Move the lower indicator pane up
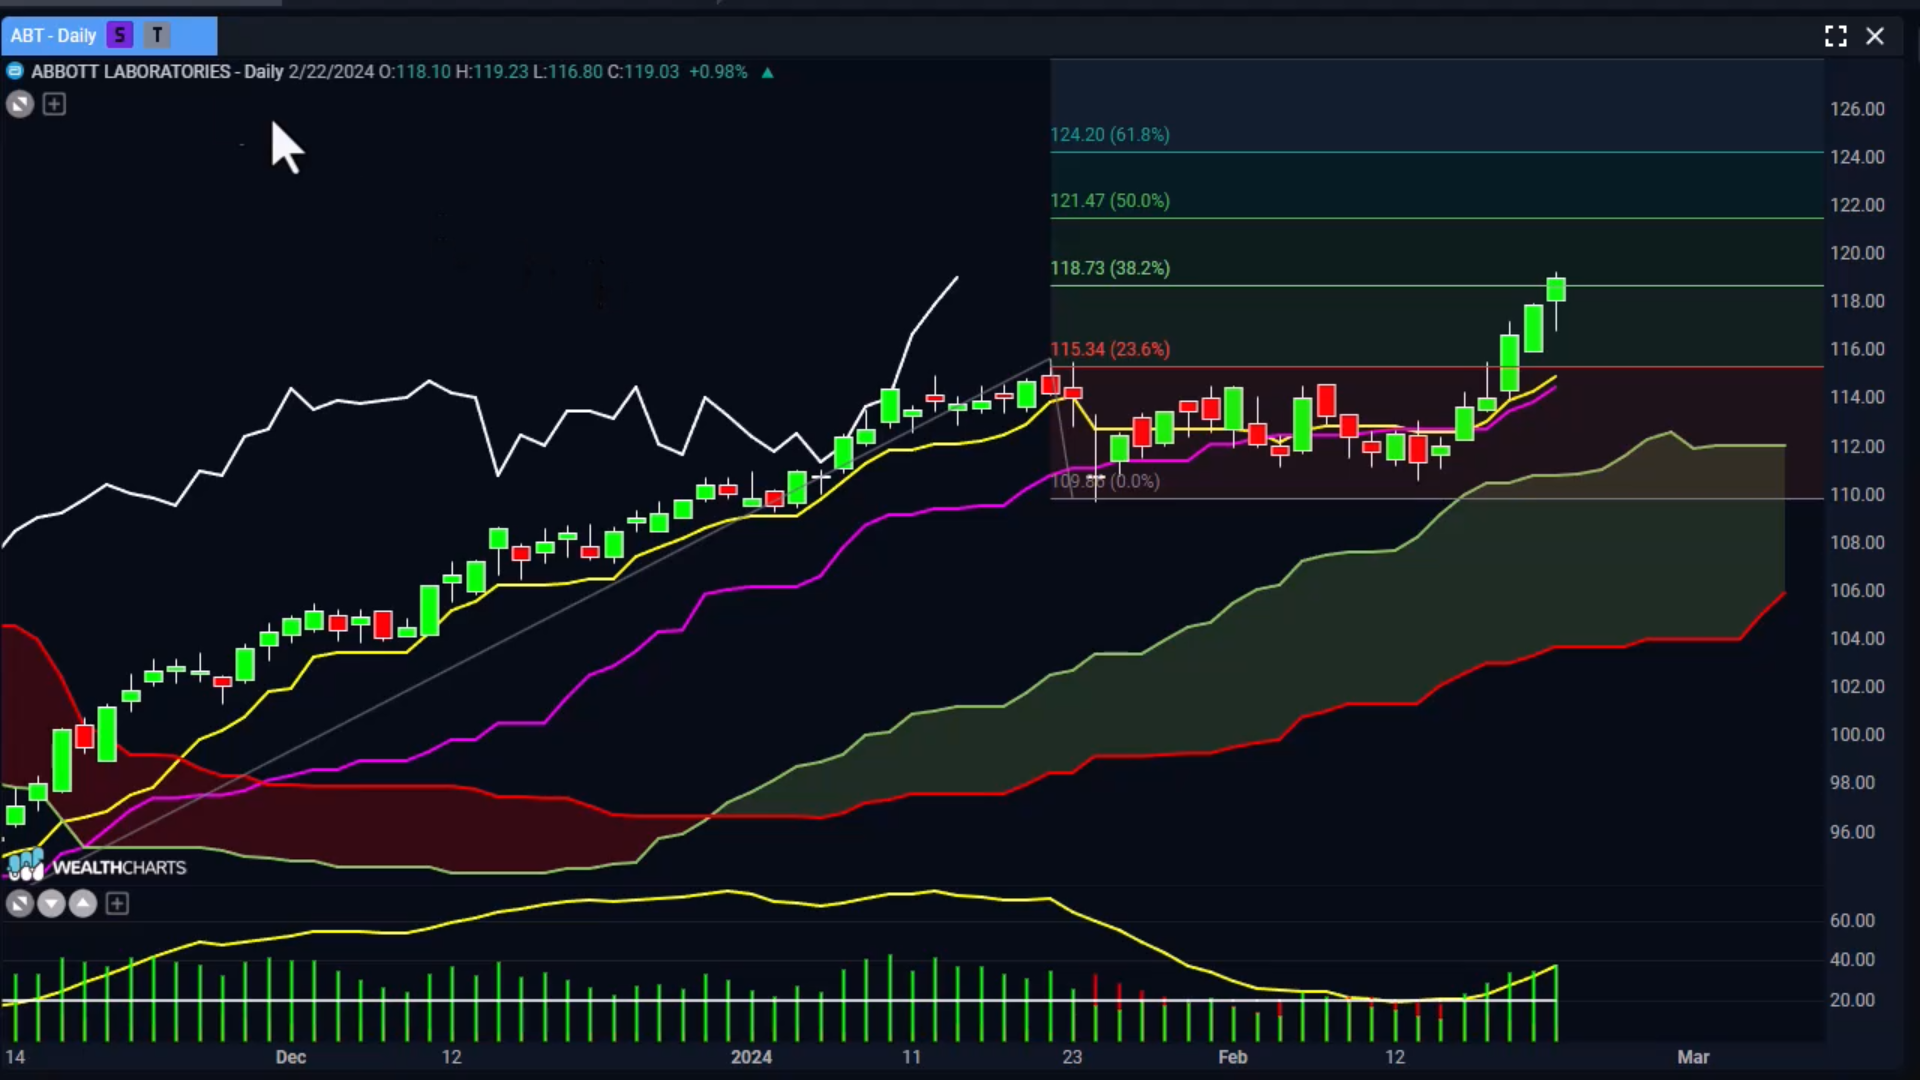This screenshot has height=1080, width=1920. 83,904
